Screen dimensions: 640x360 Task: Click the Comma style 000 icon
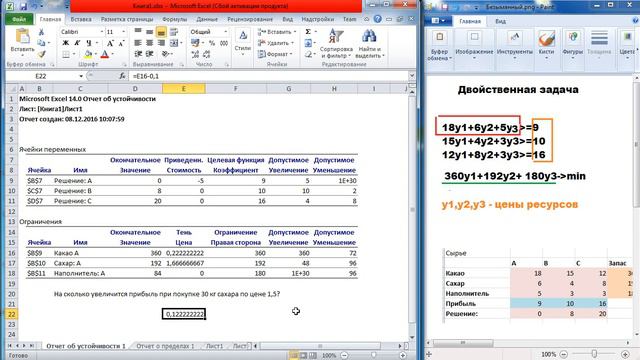(224, 43)
